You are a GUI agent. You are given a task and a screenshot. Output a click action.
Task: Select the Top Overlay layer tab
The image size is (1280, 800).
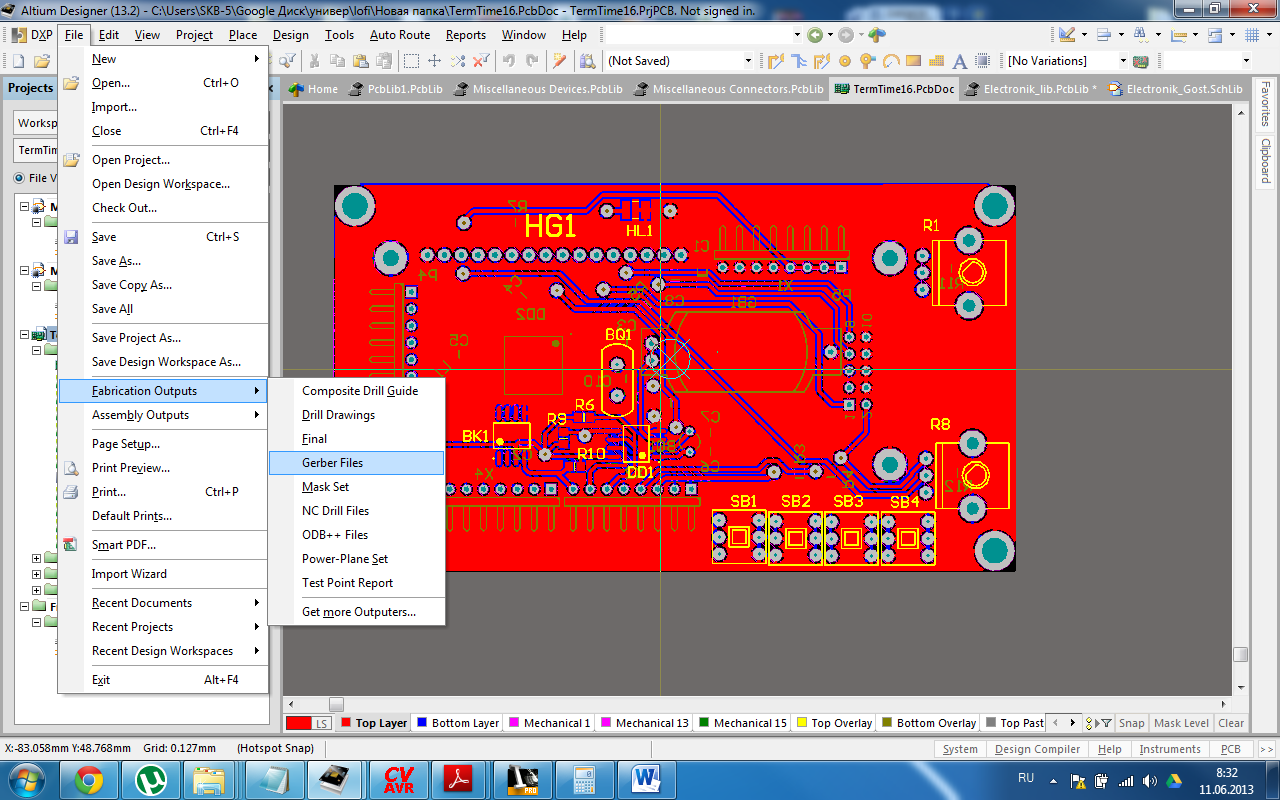point(833,723)
